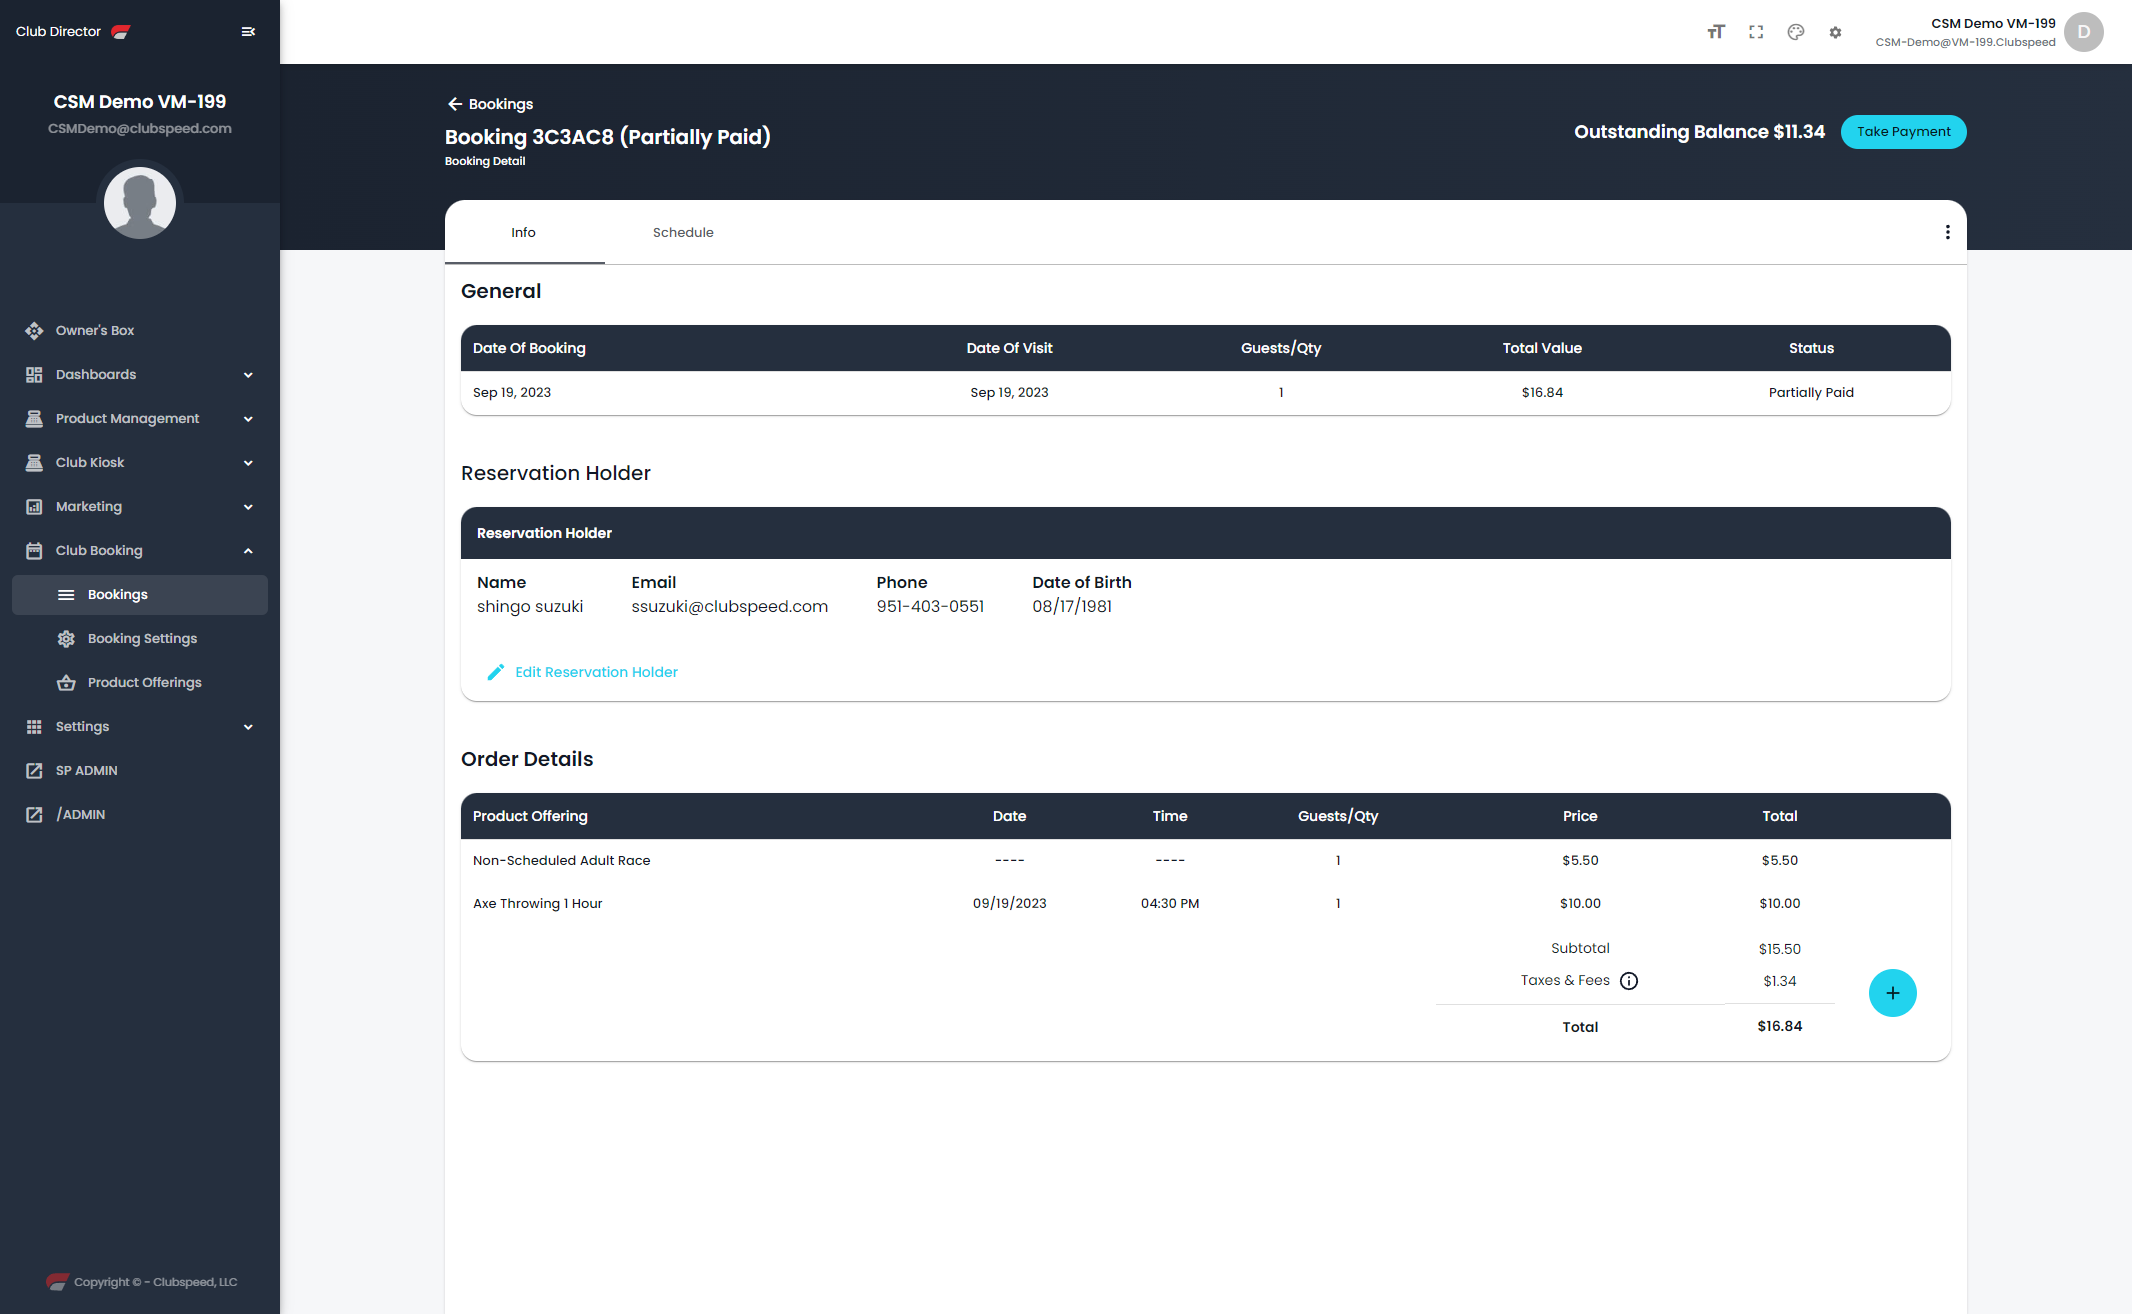Click the ssuzuki@clubspeed.com email value

[x=730, y=607]
